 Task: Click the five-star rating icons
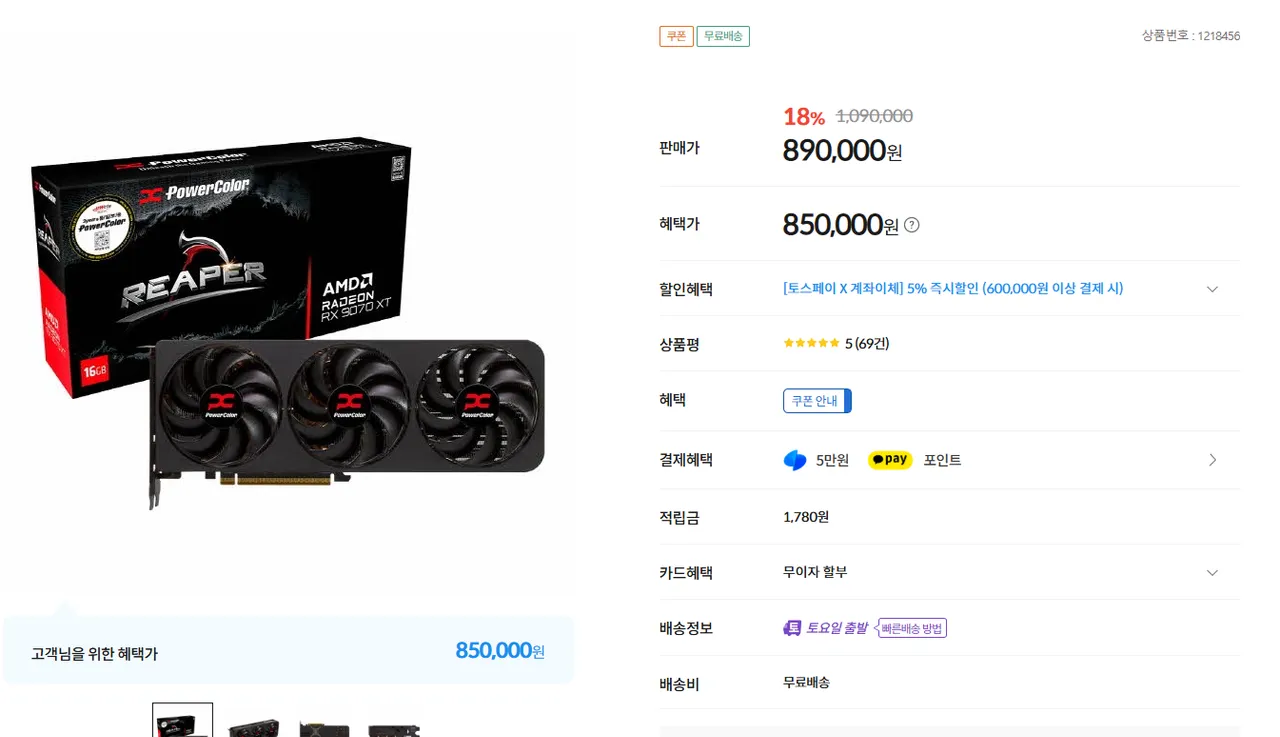pyautogui.click(x=811, y=343)
